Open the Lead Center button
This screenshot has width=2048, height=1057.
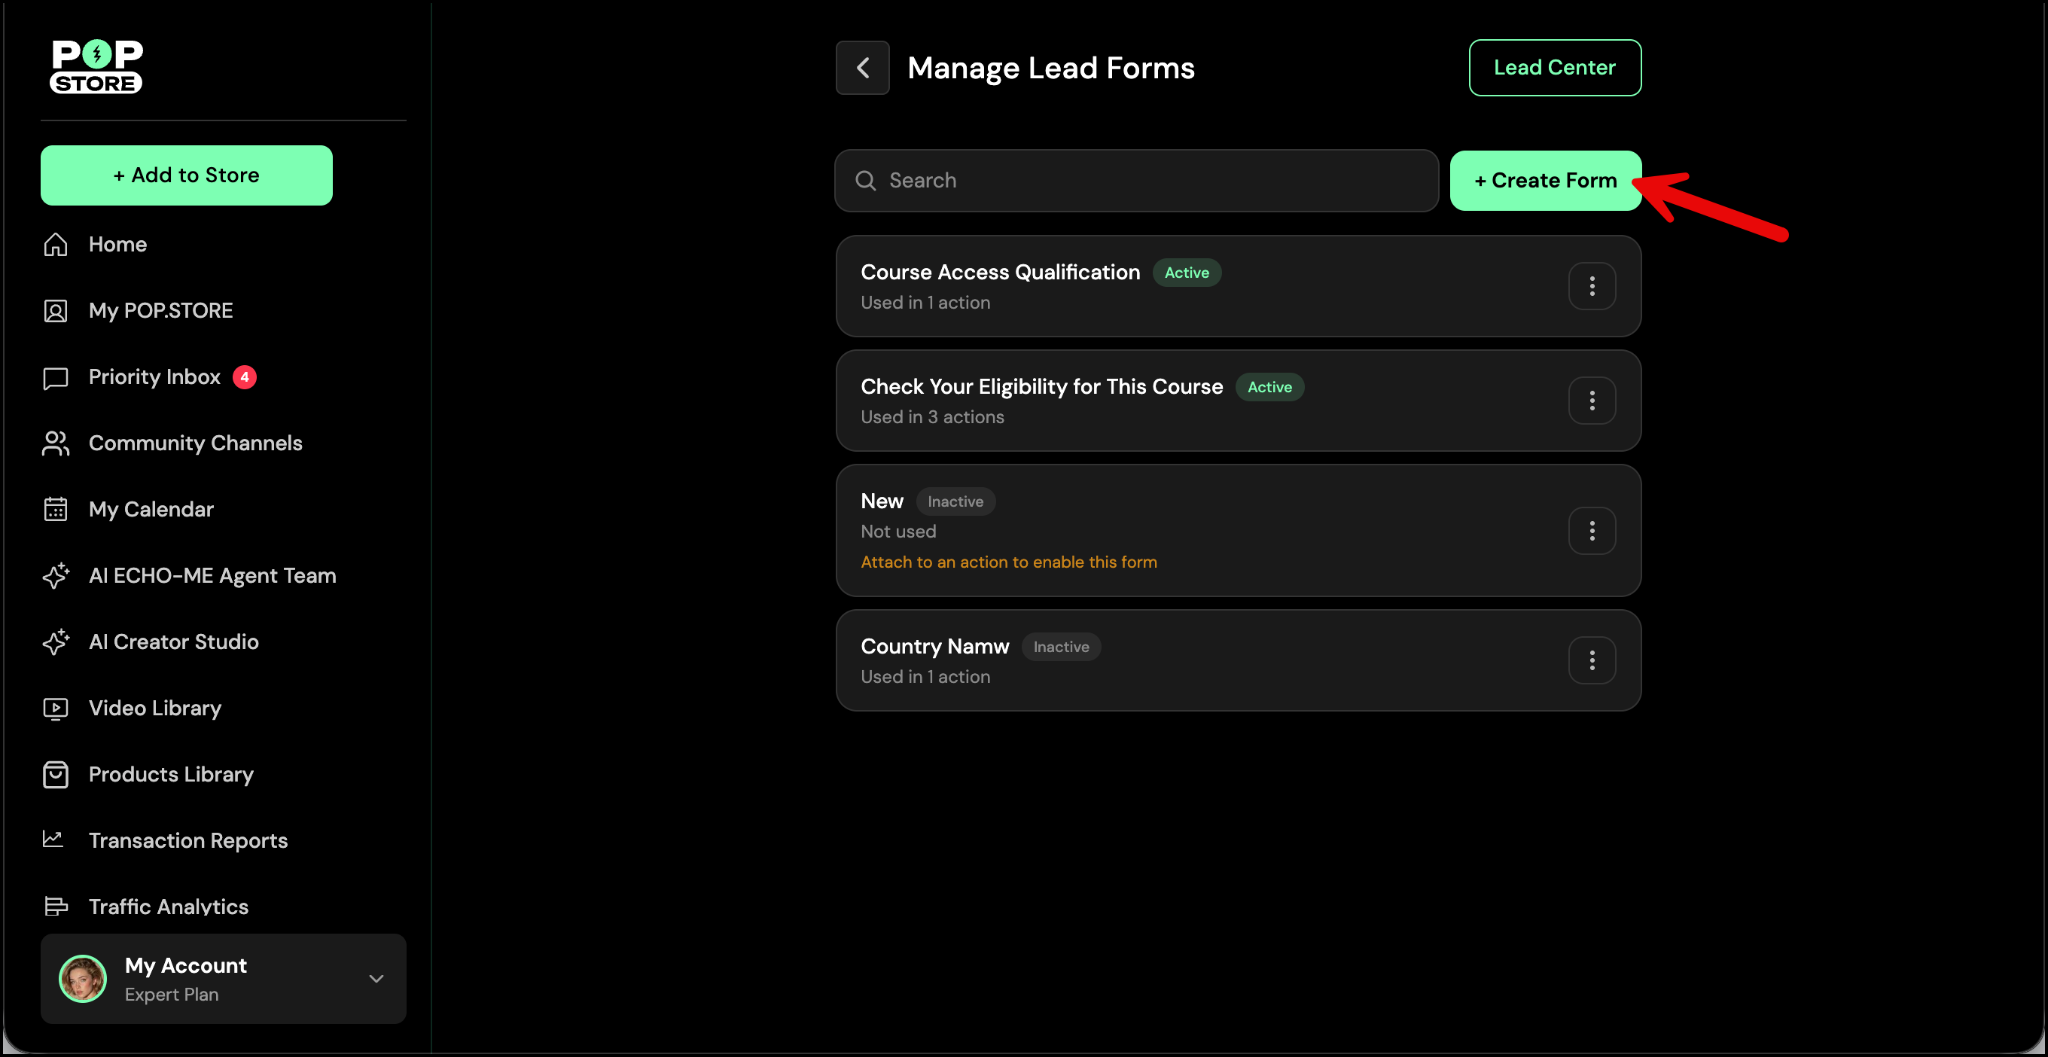click(1554, 68)
